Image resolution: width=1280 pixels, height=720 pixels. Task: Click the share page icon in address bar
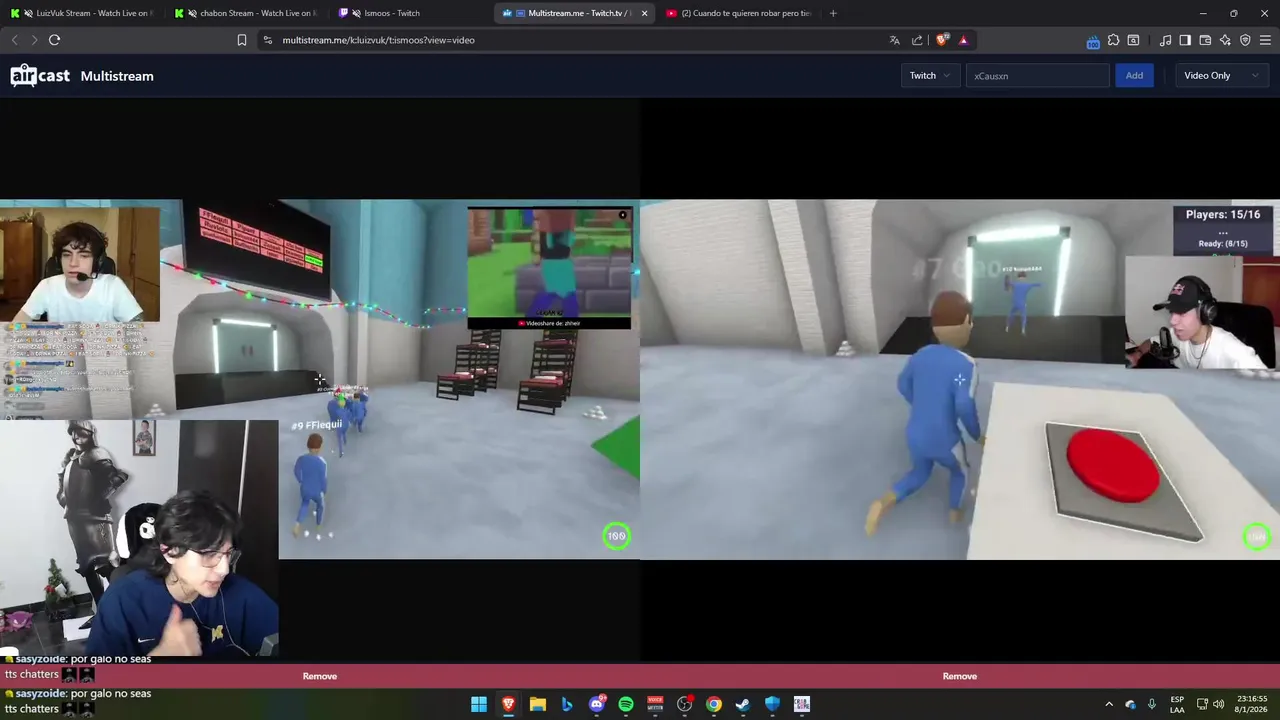point(917,40)
